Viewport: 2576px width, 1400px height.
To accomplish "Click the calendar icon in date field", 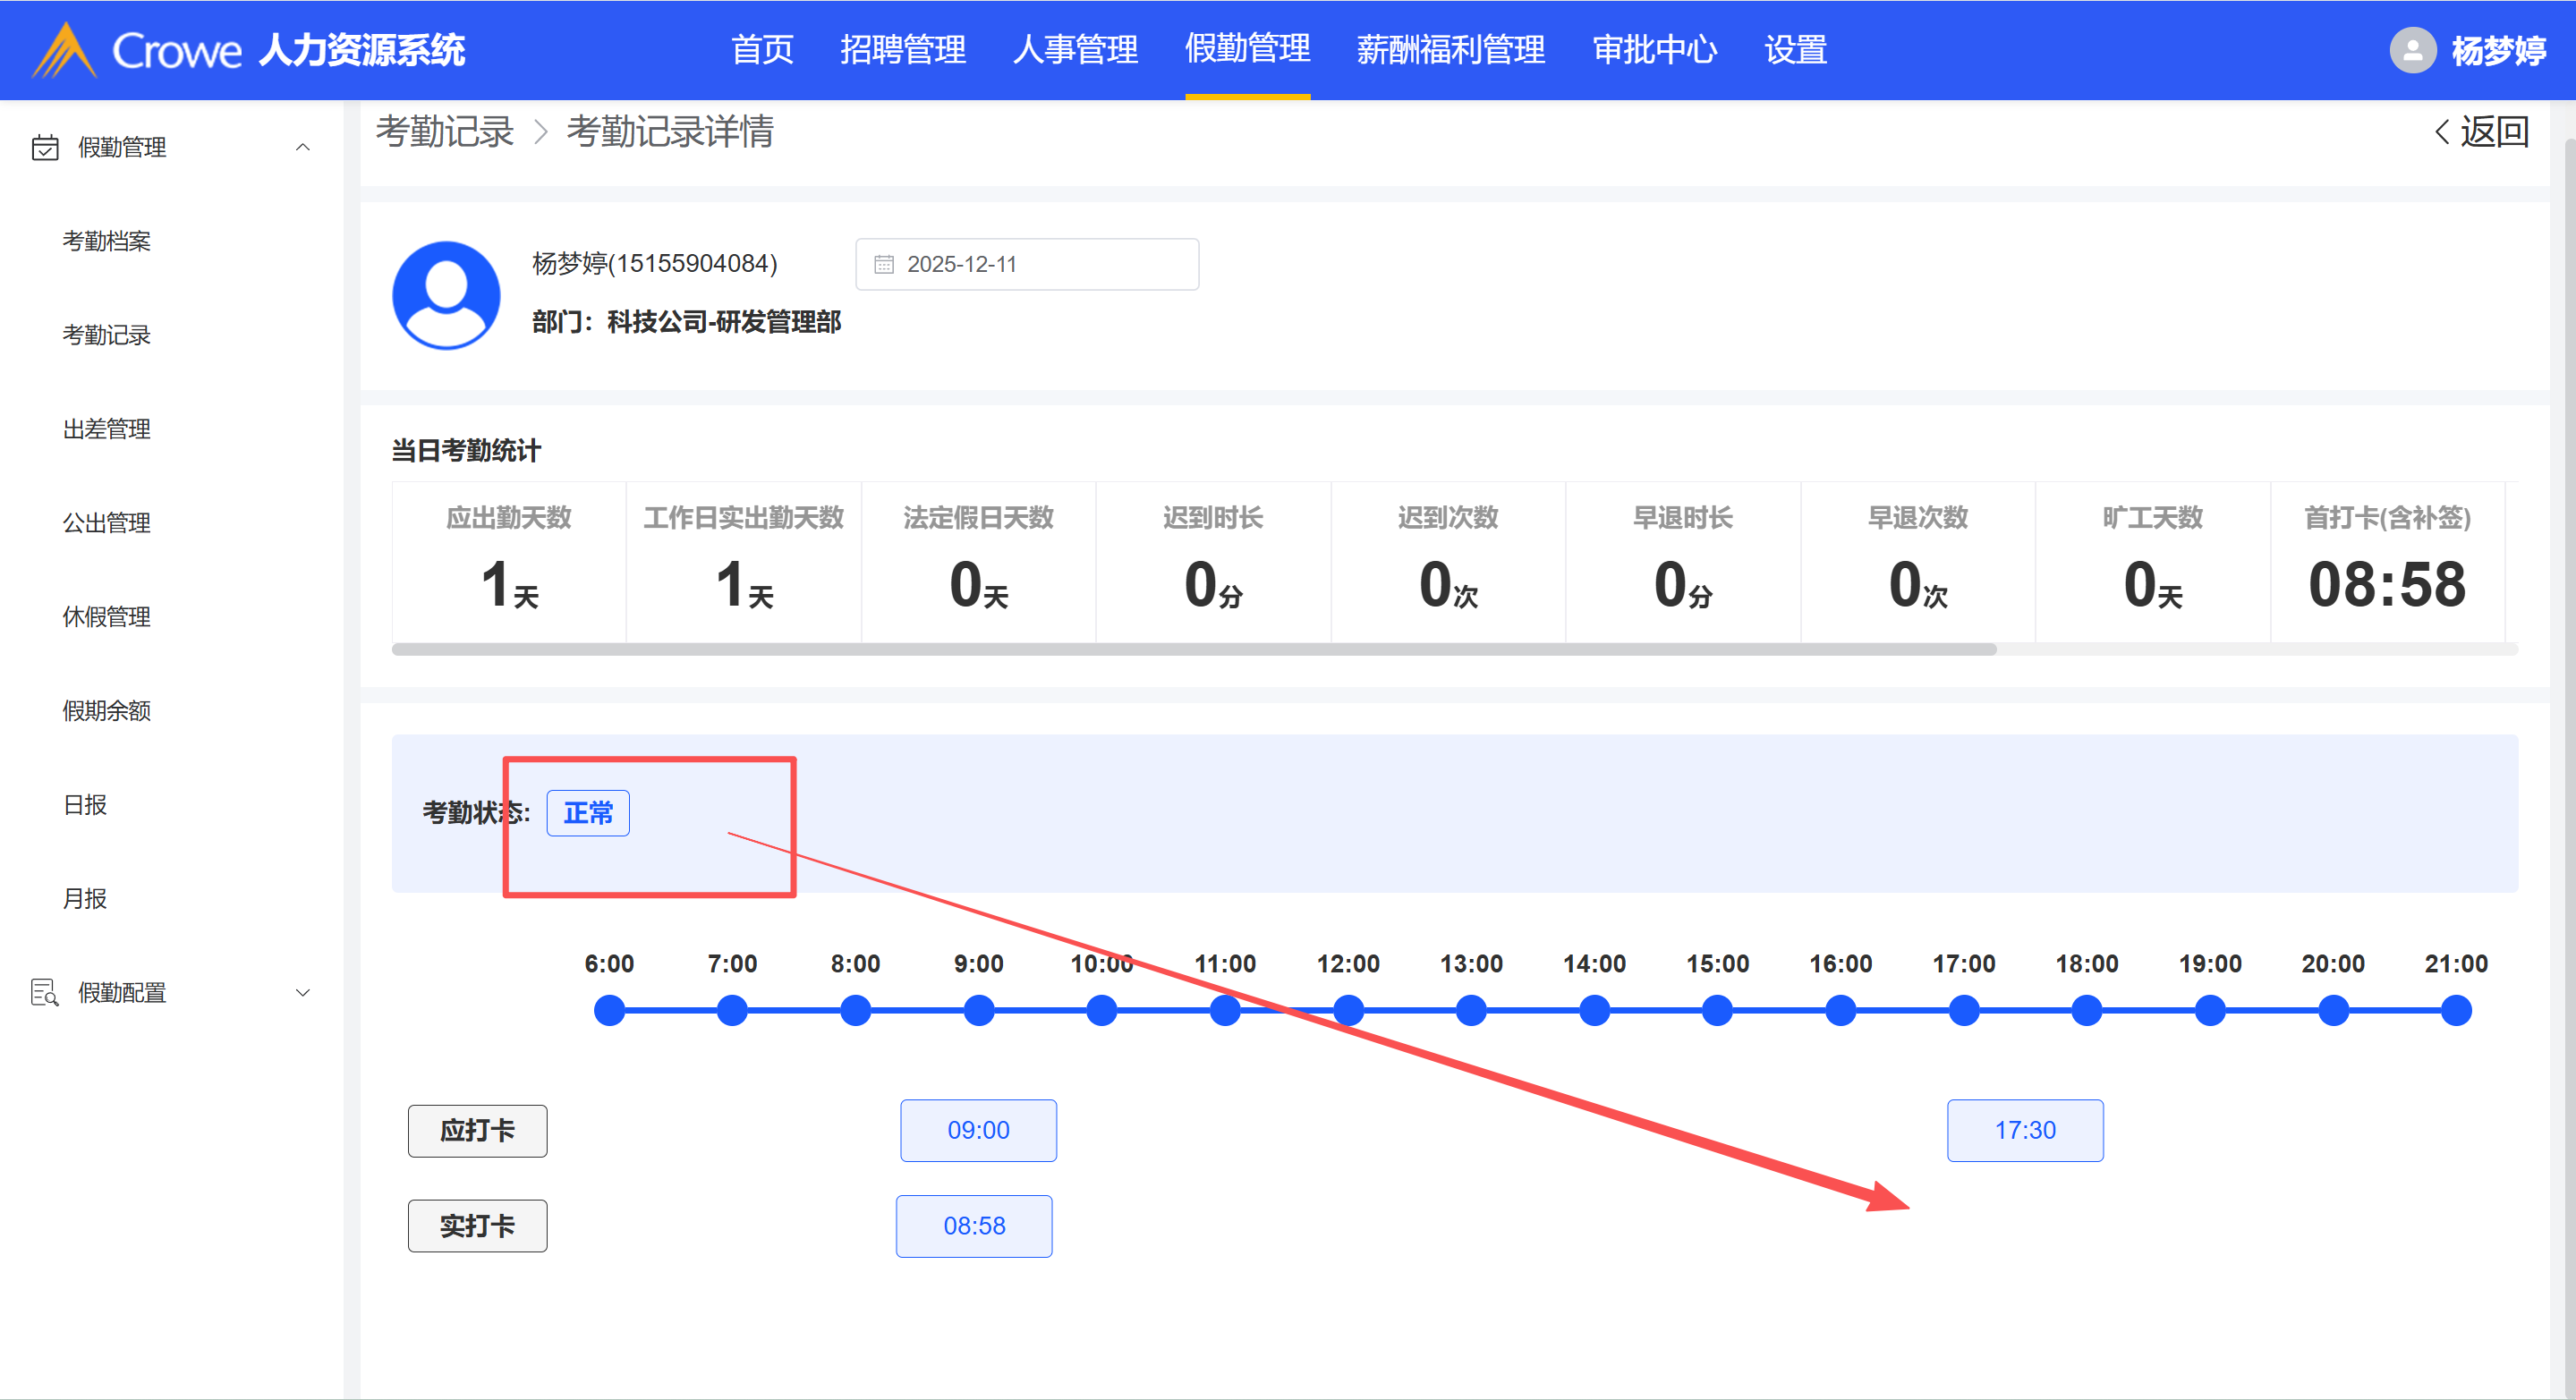I will click(884, 264).
